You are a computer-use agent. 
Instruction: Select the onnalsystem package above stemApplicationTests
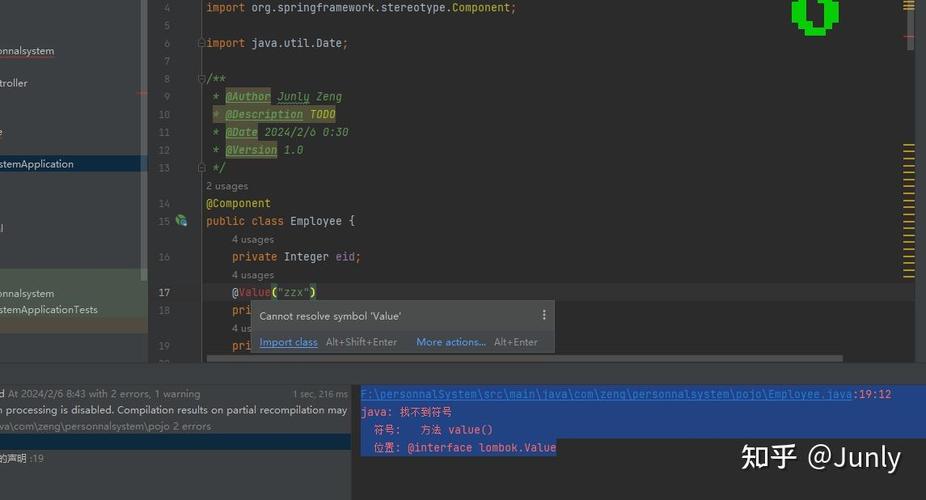coord(27,293)
